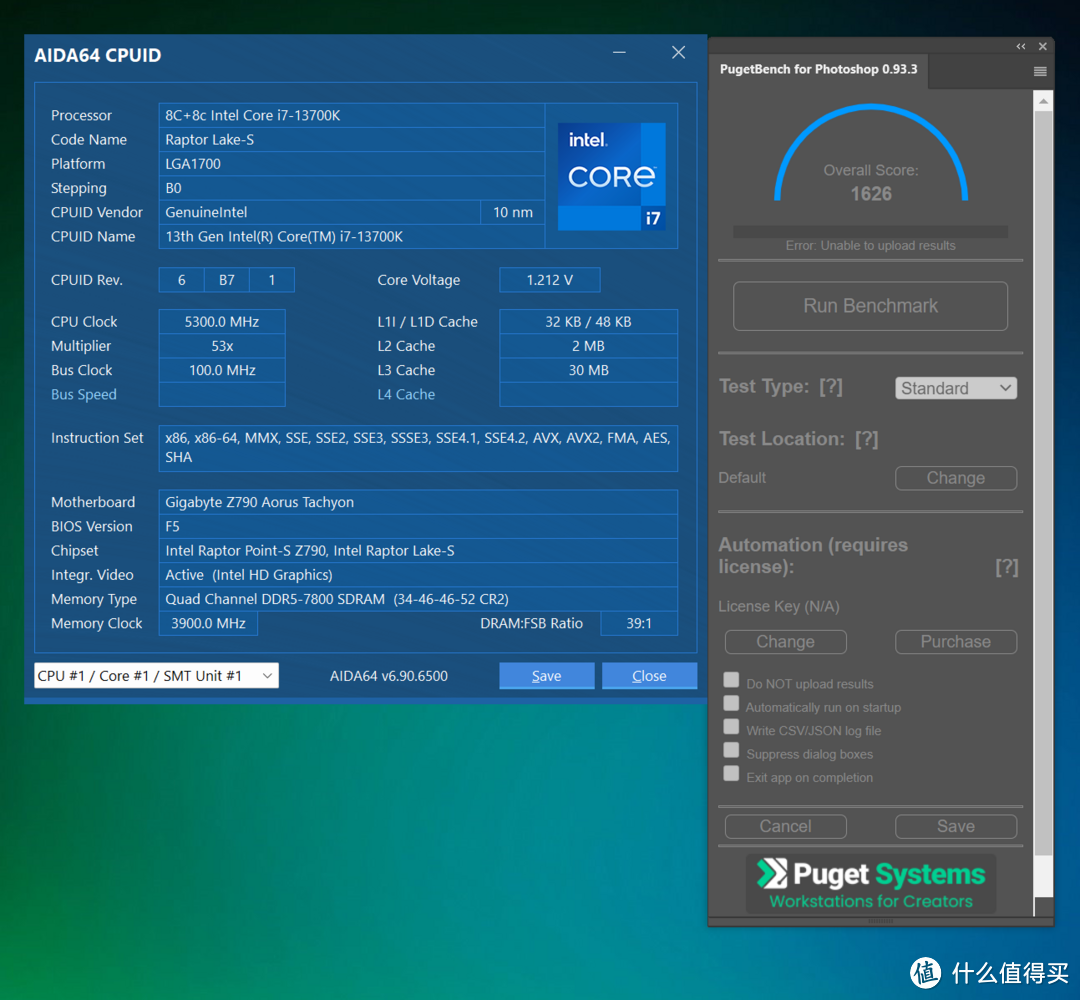The height and width of the screenshot is (1000, 1080).
Task: Click Memory Type Quad Channel DDR5-7800 value
Action: (x=418, y=599)
